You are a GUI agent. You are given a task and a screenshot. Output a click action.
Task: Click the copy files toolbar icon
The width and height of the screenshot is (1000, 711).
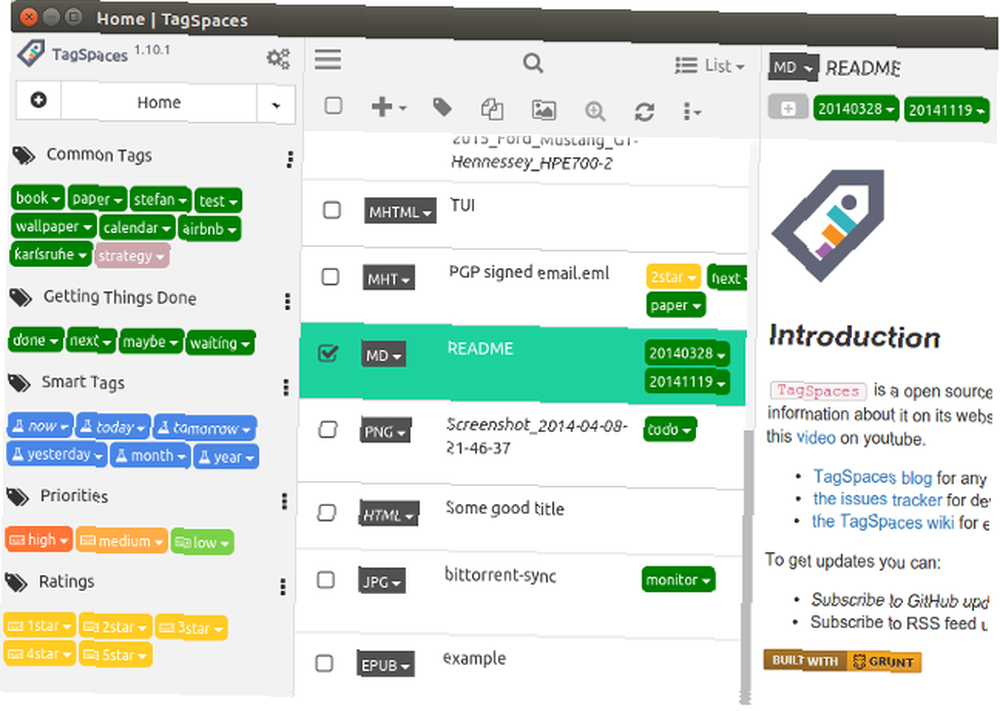492,109
